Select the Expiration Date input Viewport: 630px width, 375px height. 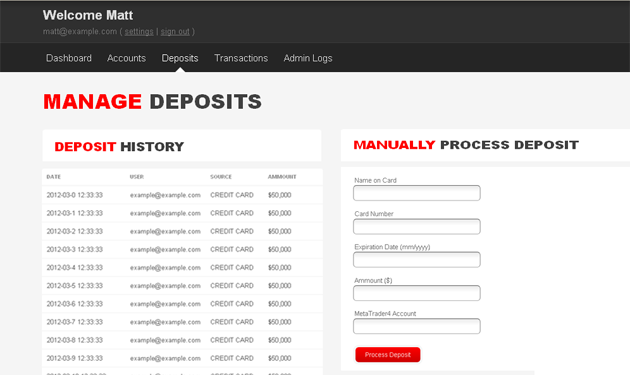pyautogui.click(x=417, y=260)
